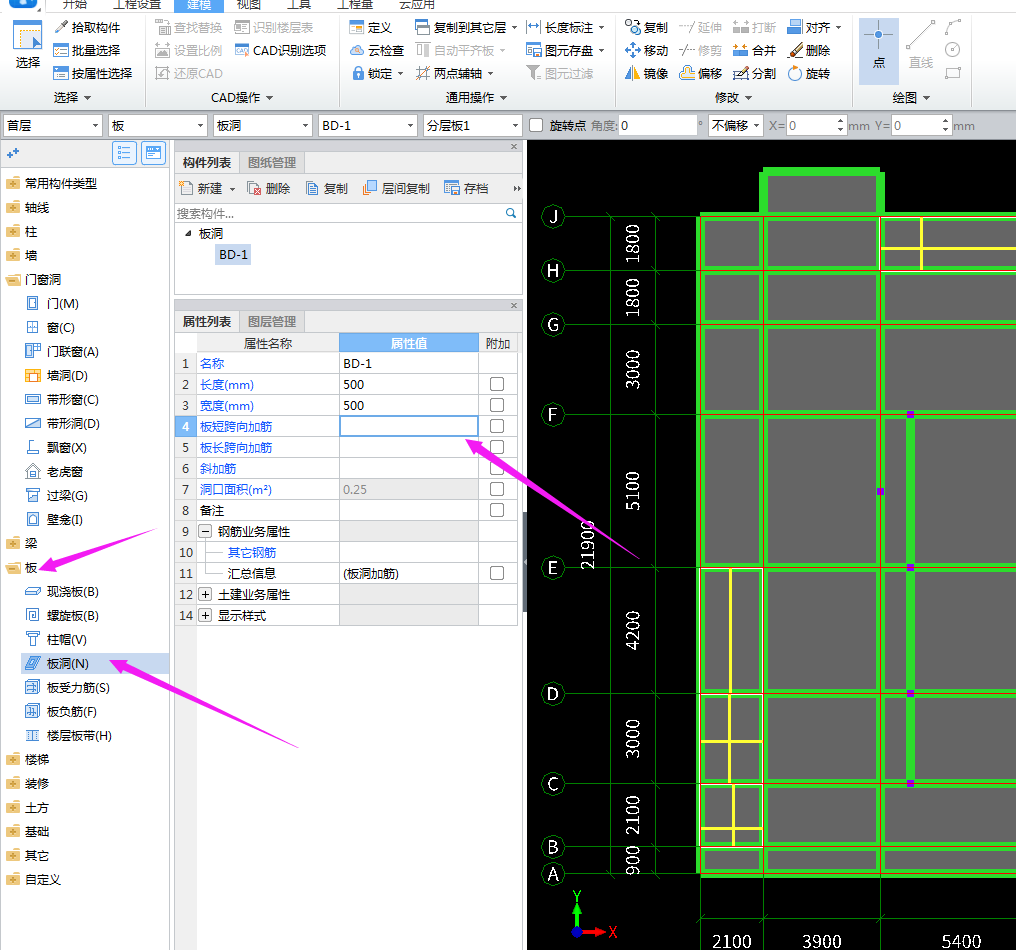Choose the 偏移 offset tool
Image resolution: width=1016 pixels, height=950 pixels.
700,73
